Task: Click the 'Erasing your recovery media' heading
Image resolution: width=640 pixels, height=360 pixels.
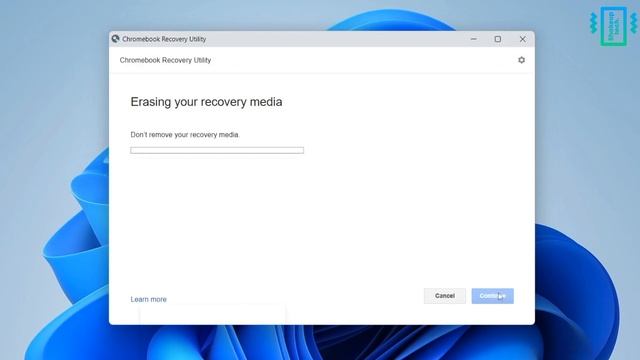Action: (206, 102)
